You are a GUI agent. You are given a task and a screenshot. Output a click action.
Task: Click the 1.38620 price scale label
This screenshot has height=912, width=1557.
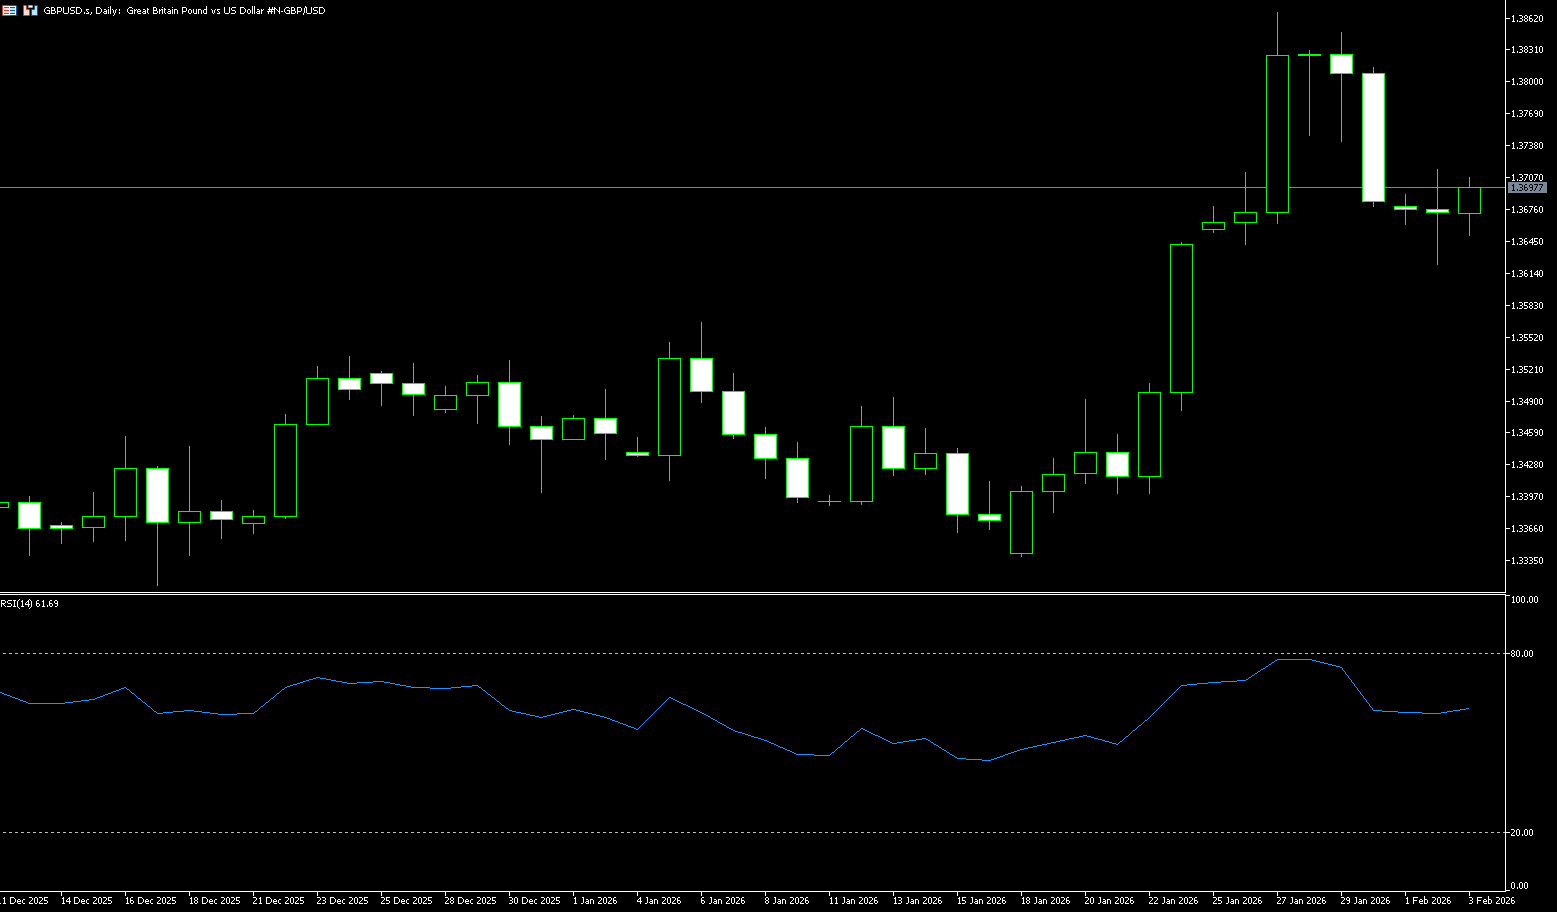(1526, 18)
